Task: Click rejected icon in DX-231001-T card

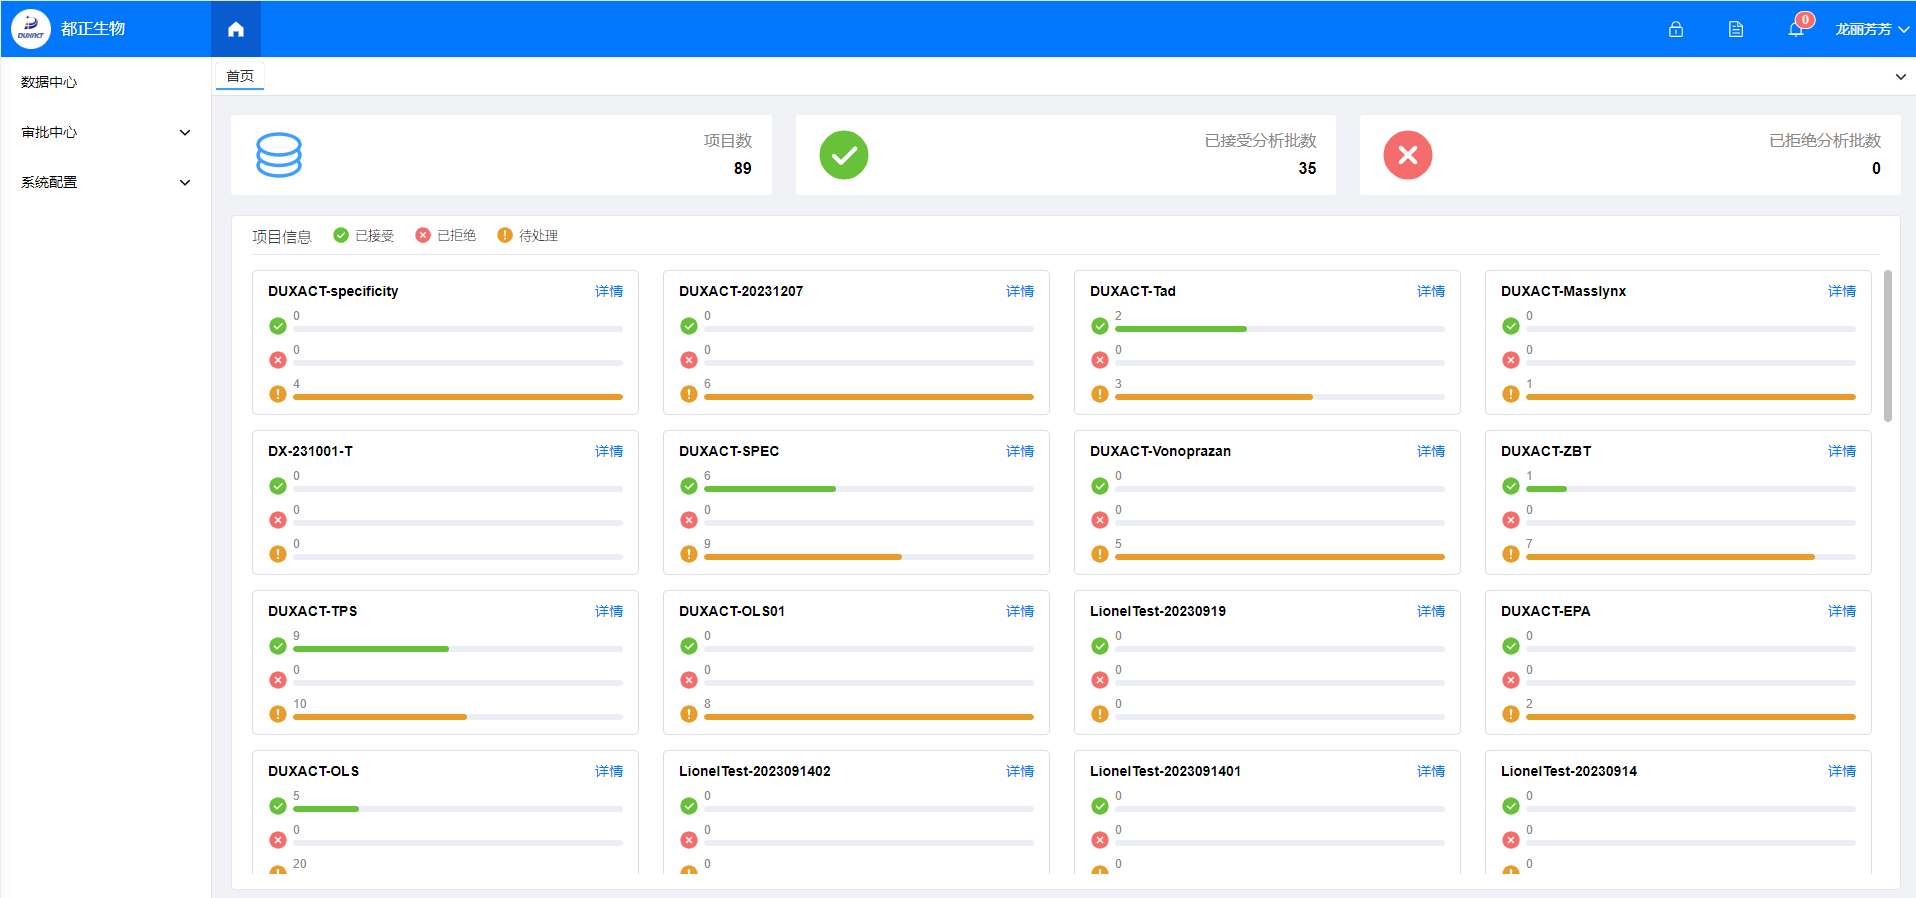Action: coord(278,520)
